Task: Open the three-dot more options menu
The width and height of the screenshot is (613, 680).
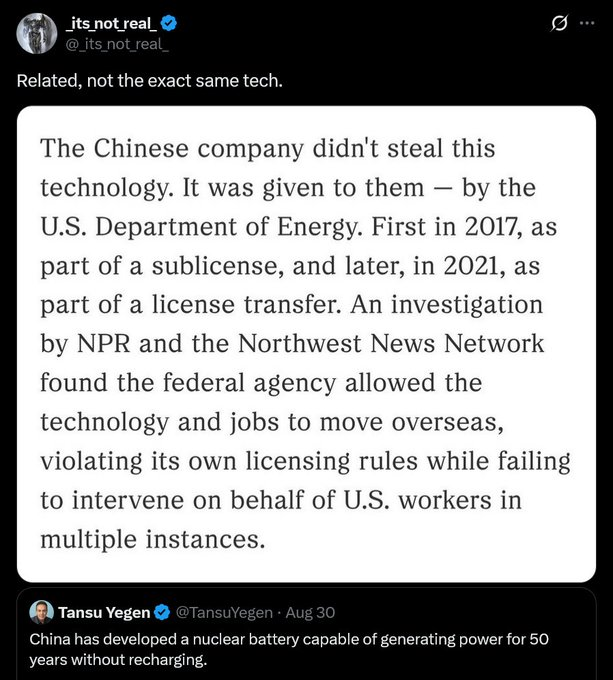Action: [586, 24]
